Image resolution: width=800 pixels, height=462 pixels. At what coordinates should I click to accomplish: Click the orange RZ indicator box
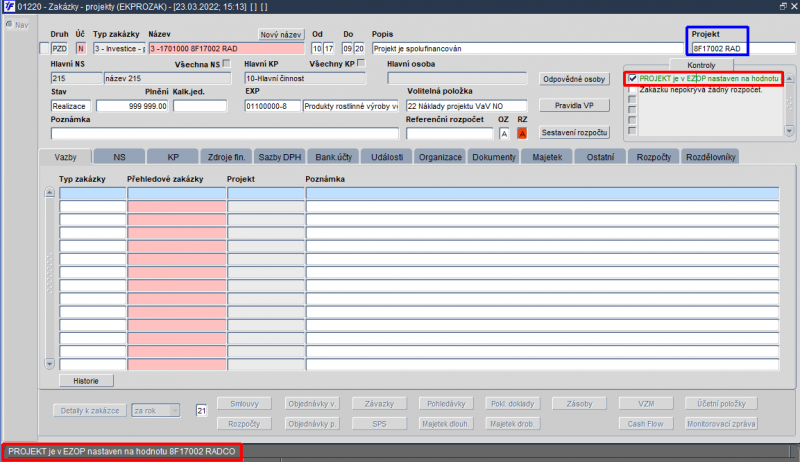[521, 133]
